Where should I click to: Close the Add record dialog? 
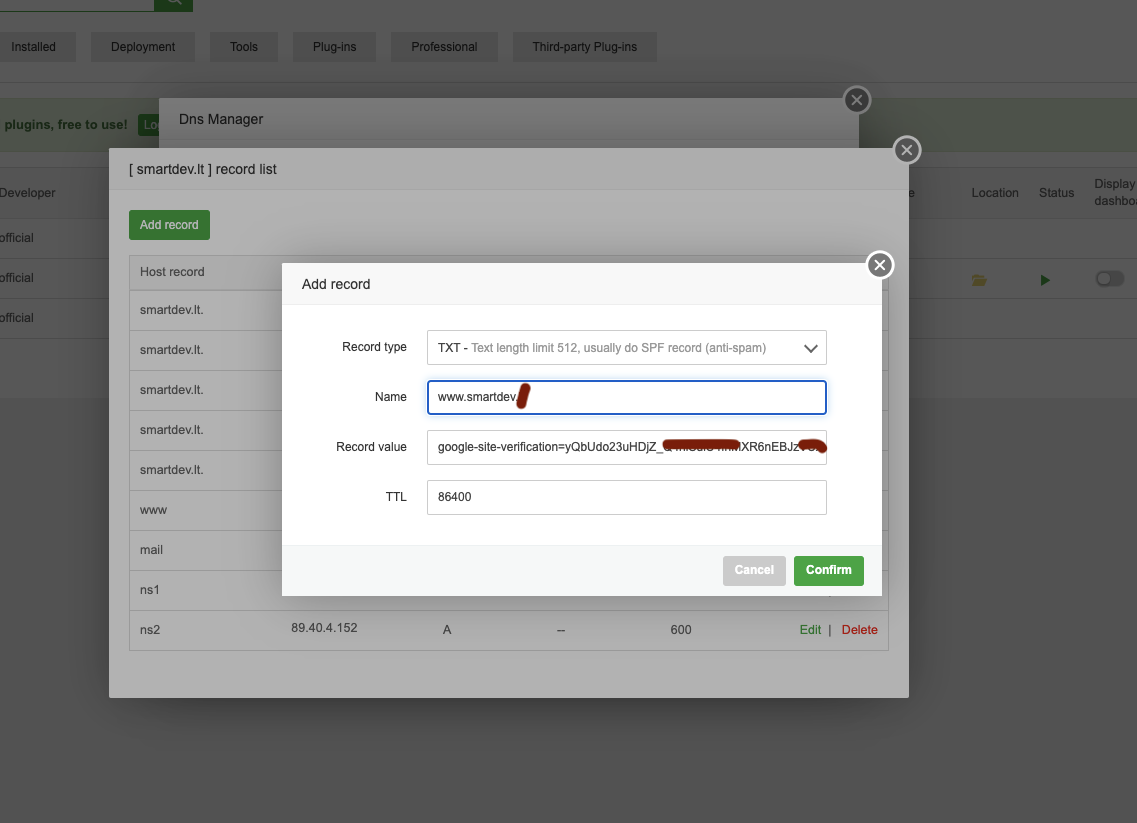point(880,265)
